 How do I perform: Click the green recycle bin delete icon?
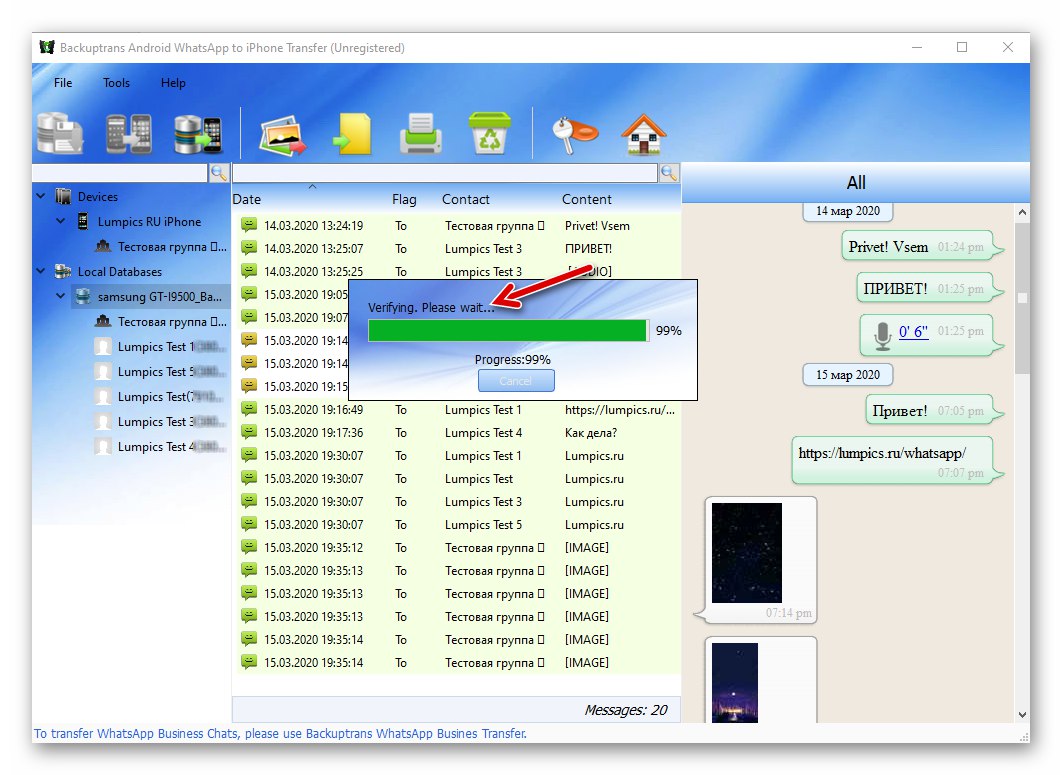pos(489,133)
